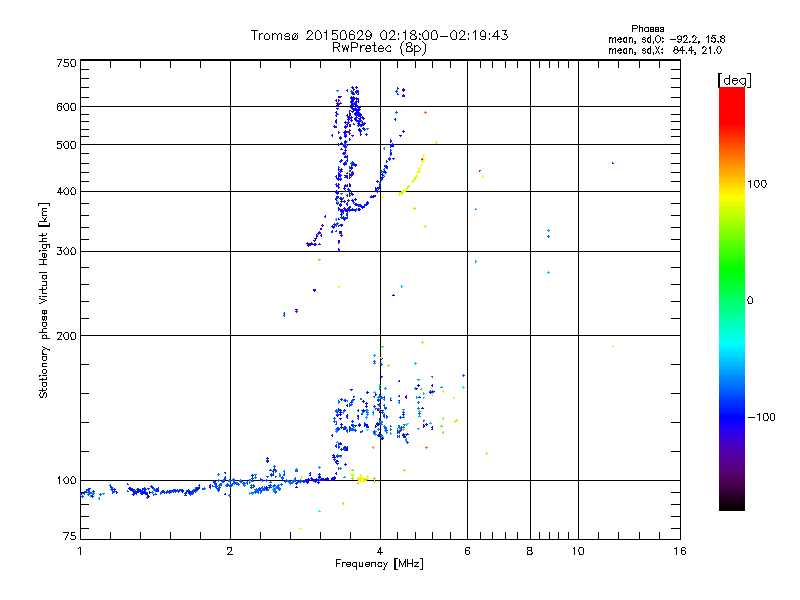Click y-axis tick label '200'
The width and height of the screenshot is (800, 600).
[x=66, y=336]
